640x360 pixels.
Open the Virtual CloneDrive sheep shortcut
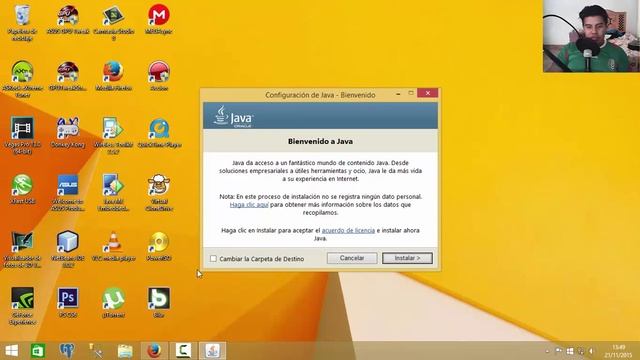159,193
